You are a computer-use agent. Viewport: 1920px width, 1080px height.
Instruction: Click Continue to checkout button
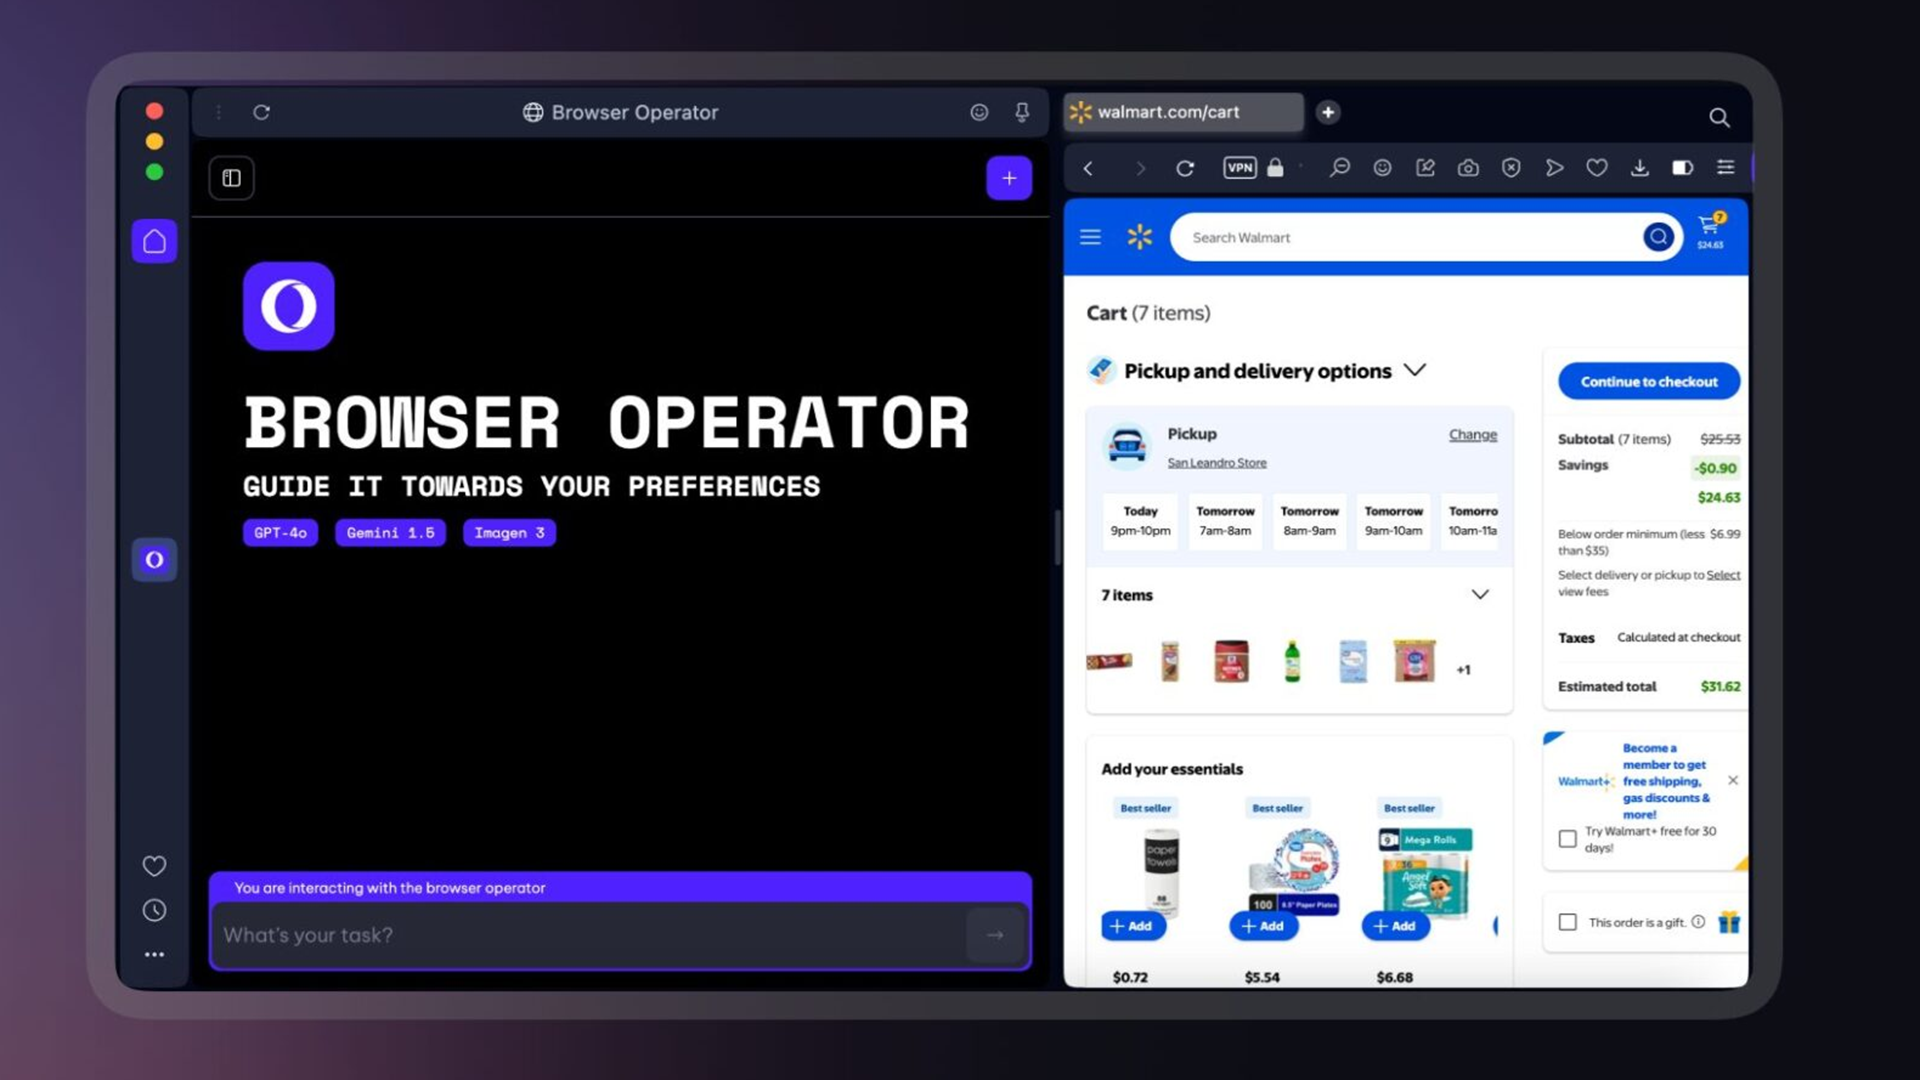point(1648,381)
